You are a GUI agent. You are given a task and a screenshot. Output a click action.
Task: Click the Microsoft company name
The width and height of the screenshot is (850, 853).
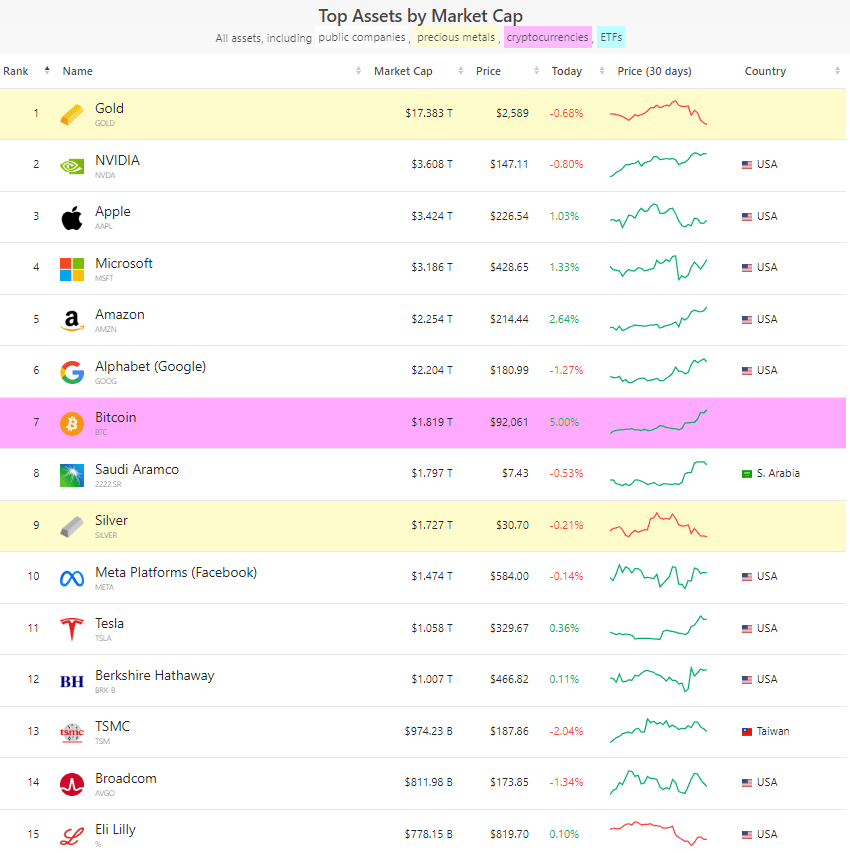124,263
